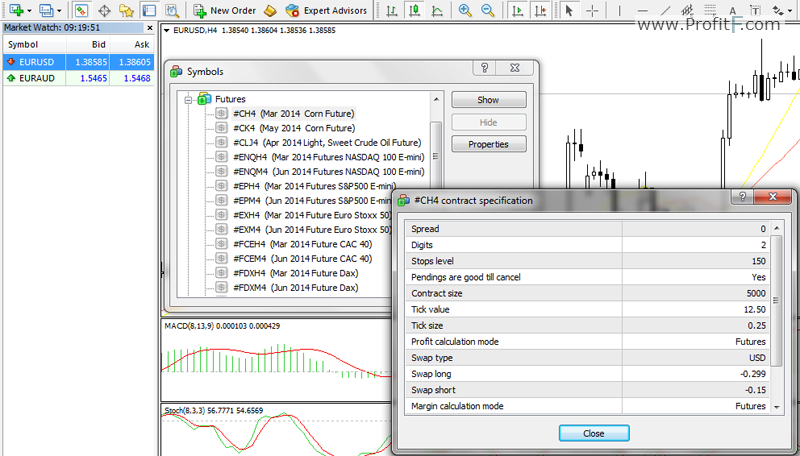Image resolution: width=800 pixels, height=456 pixels.
Task: Select #CLJ4 Crude Oil Future symbol
Action: pyautogui.click(x=327, y=143)
